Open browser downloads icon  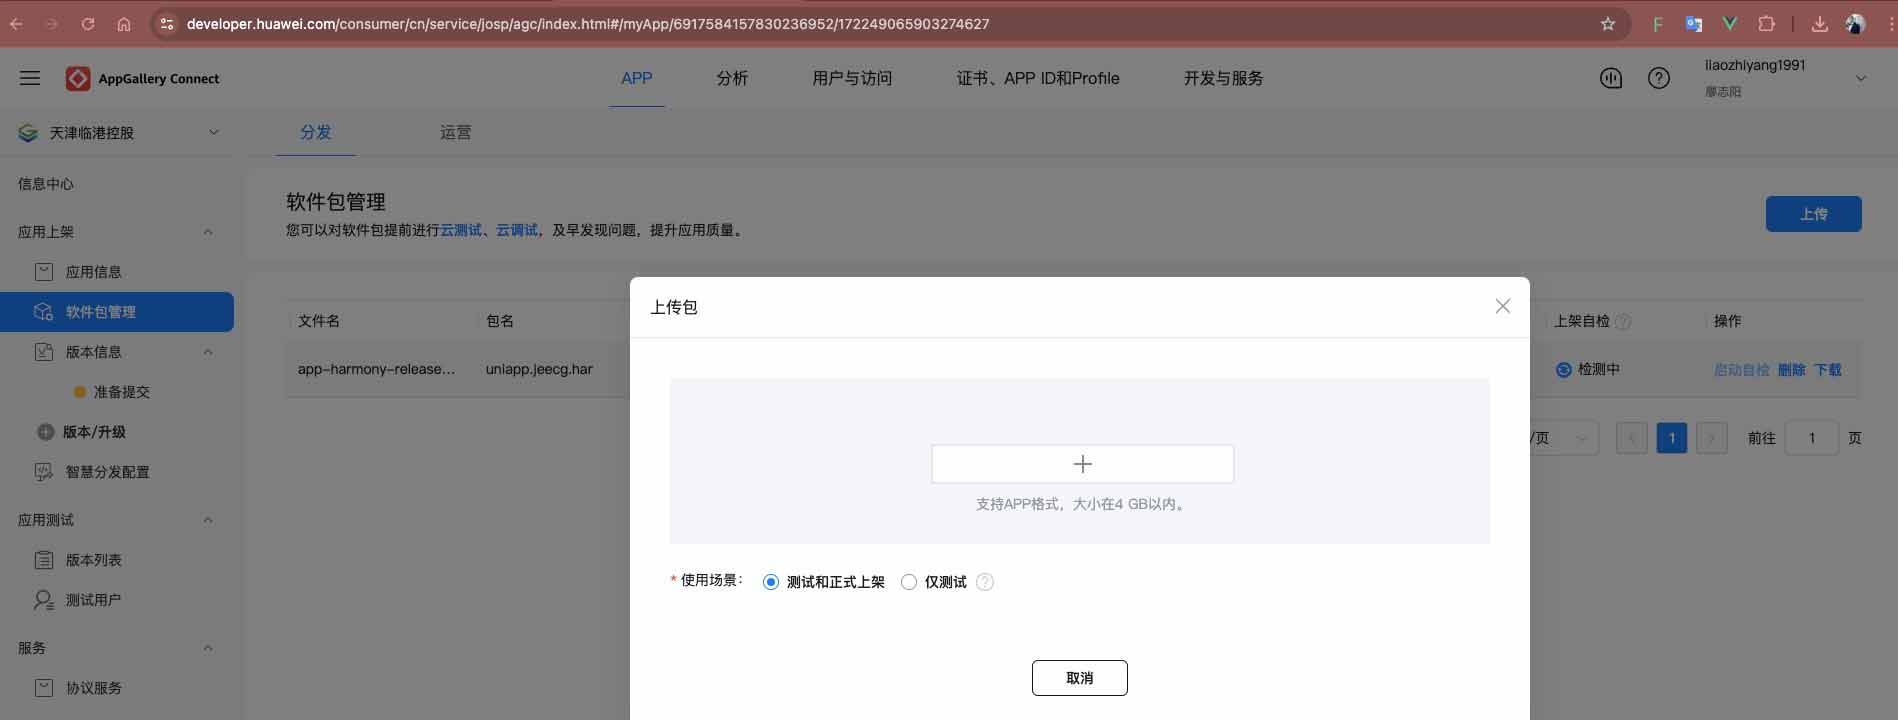1819,24
